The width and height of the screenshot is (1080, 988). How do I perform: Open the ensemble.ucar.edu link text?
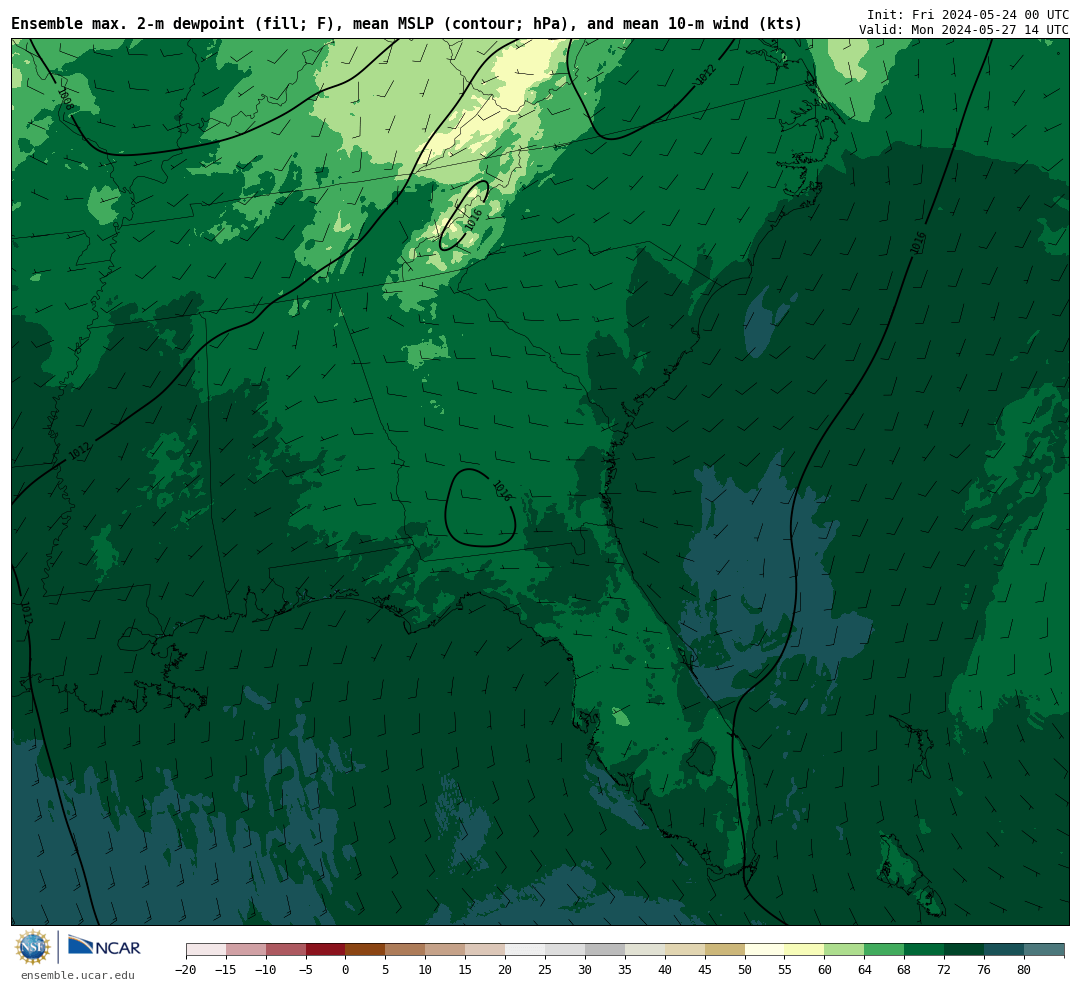click(78, 975)
